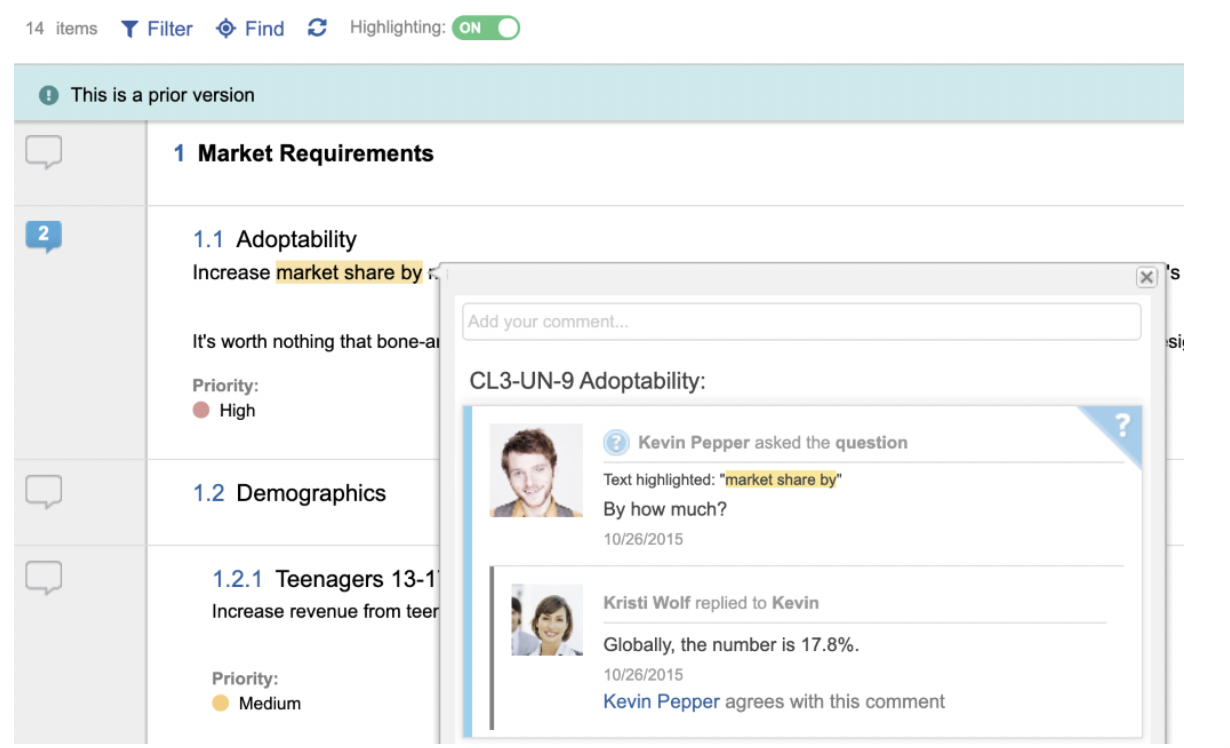Click the refresh arrows icon

(317, 28)
